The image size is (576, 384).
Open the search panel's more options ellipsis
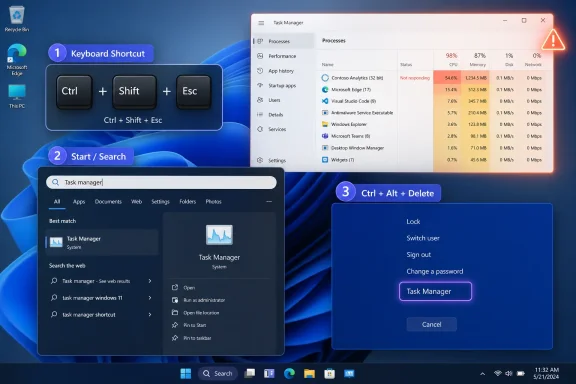269,202
